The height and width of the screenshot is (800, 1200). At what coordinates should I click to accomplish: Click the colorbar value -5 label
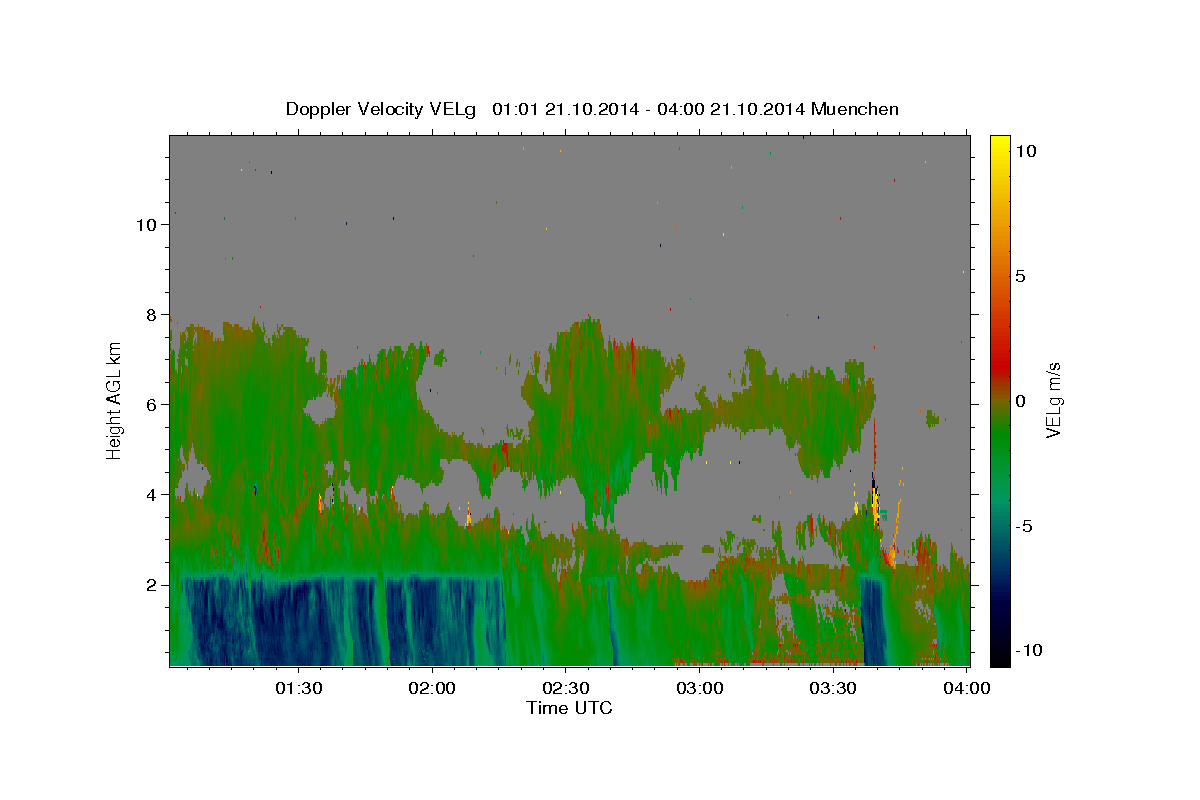pyautogui.click(x=1024, y=526)
